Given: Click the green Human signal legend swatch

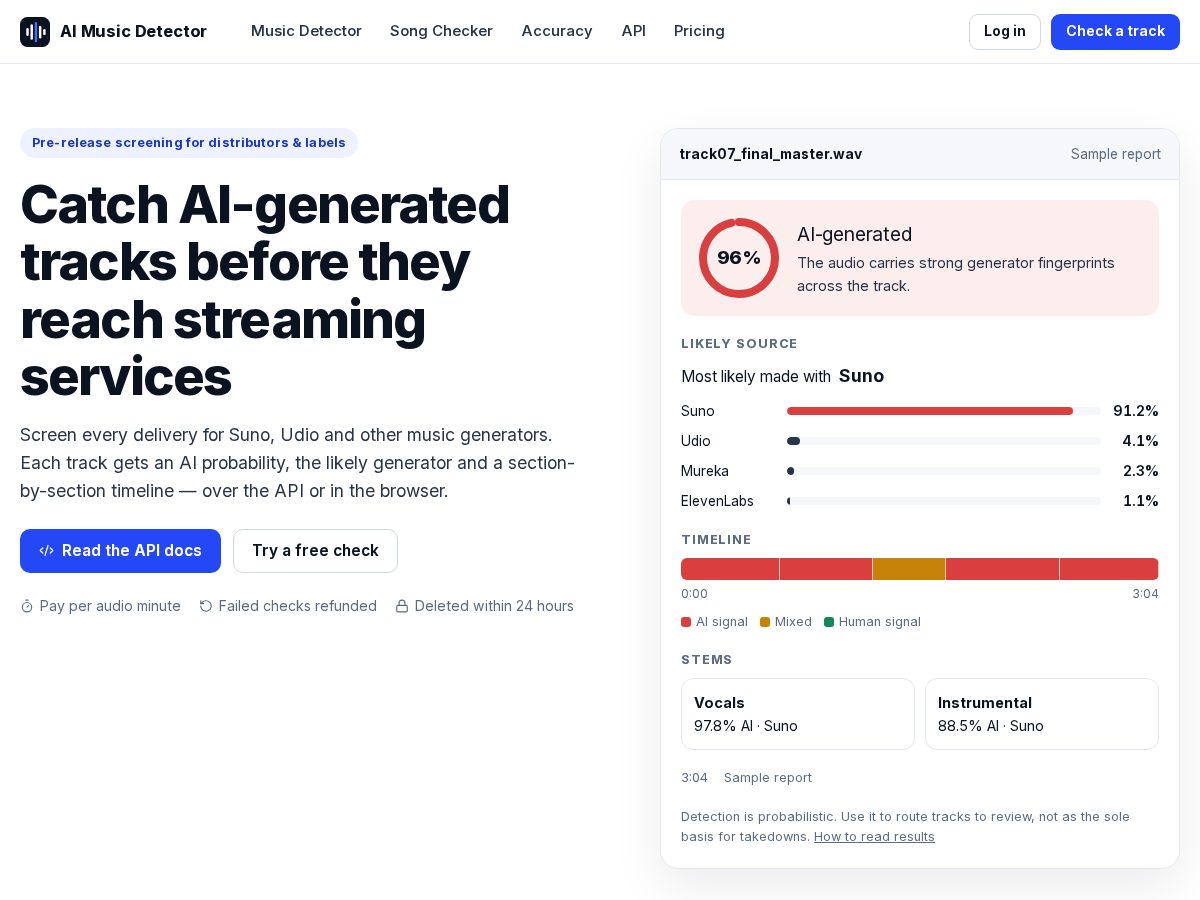Looking at the screenshot, I should [x=829, y=622].
